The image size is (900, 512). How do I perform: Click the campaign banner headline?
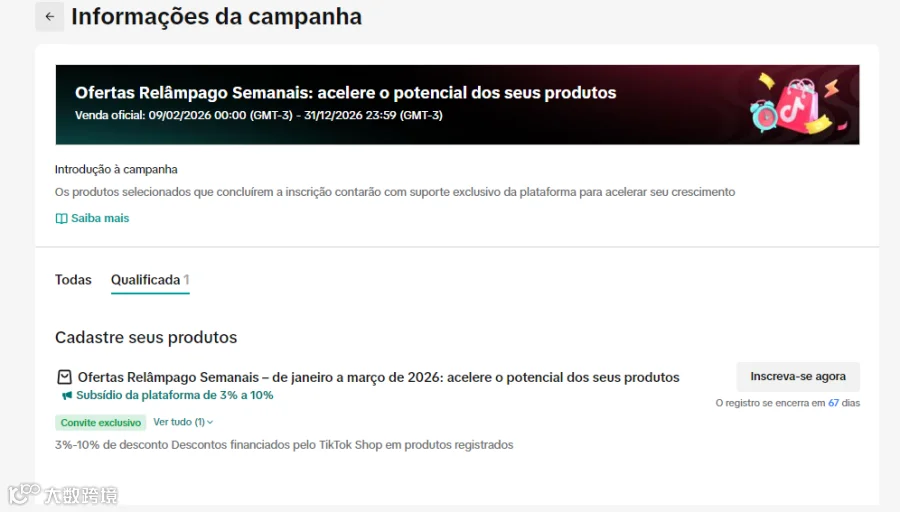(x=346, y=92)
